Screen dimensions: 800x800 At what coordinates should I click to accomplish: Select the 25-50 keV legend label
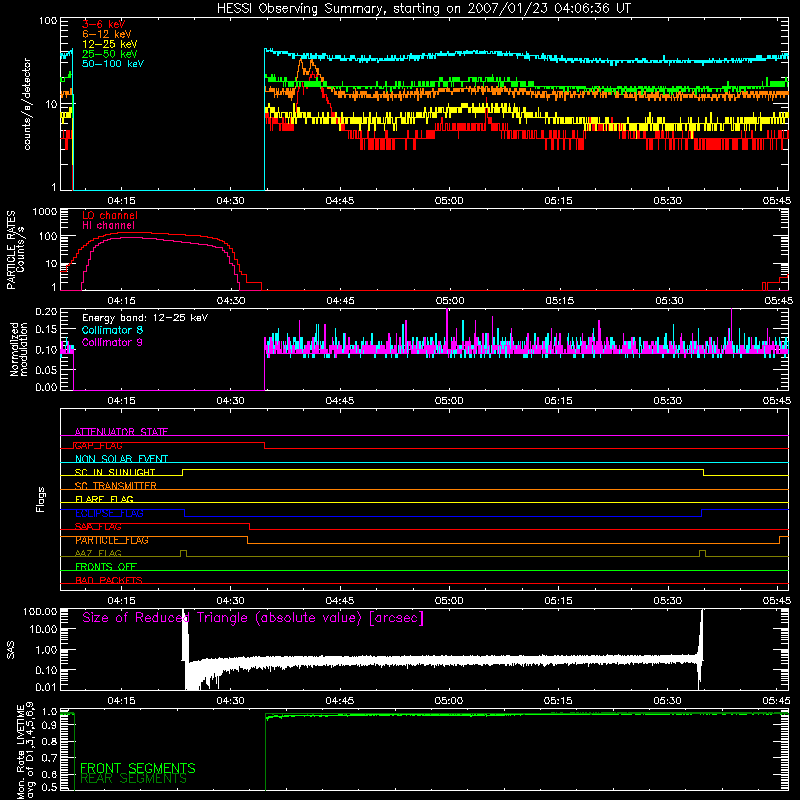coord(110,54)
